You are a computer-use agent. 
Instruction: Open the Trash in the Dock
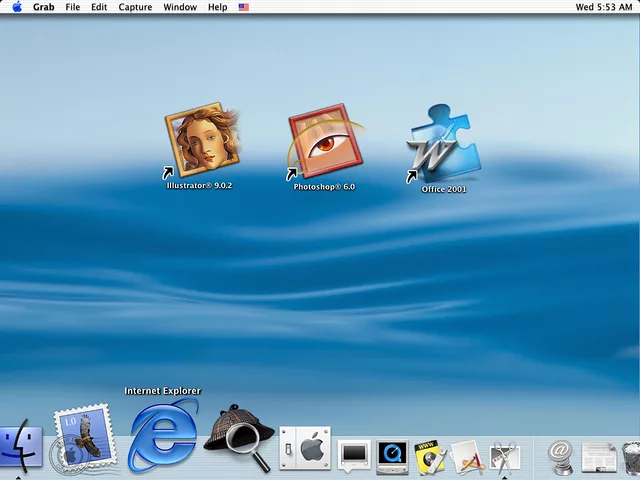coord(631,458)
